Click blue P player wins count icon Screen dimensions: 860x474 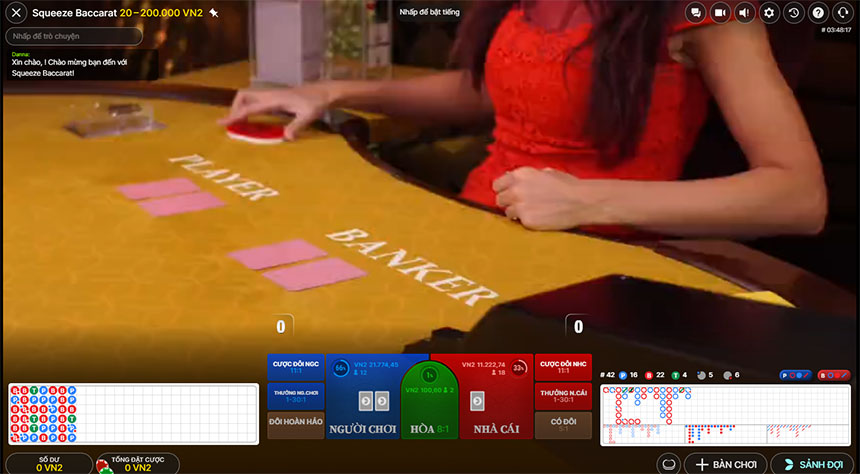(623, 376)
